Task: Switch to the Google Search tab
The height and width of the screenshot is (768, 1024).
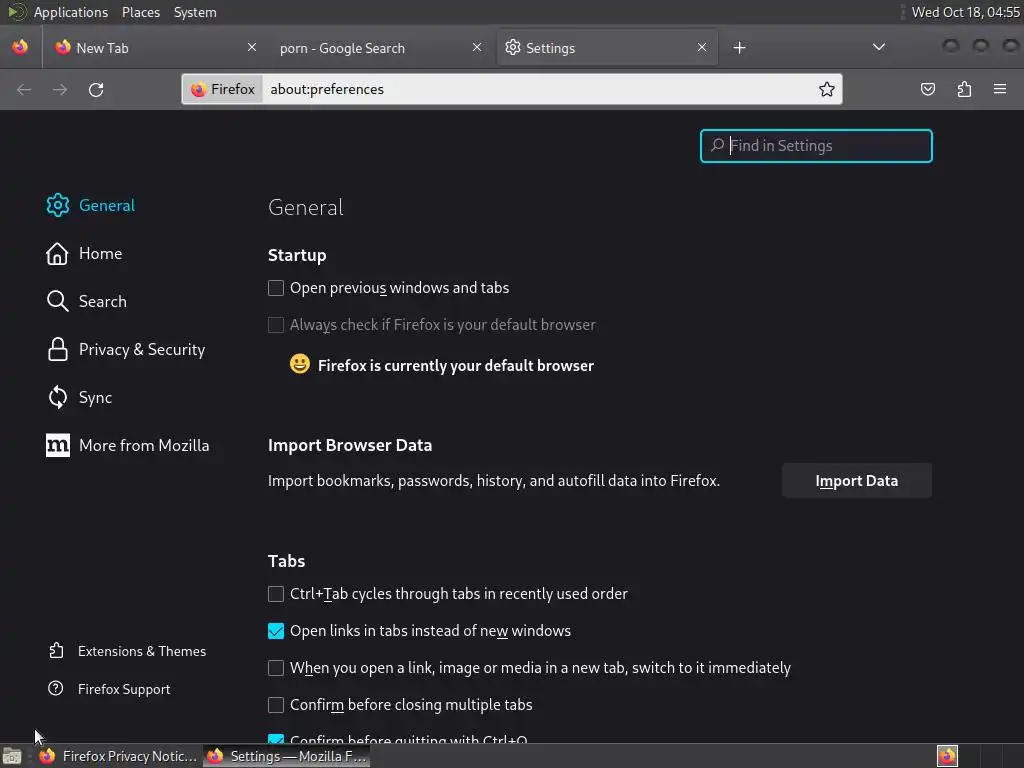Action: tap(342, 48)
